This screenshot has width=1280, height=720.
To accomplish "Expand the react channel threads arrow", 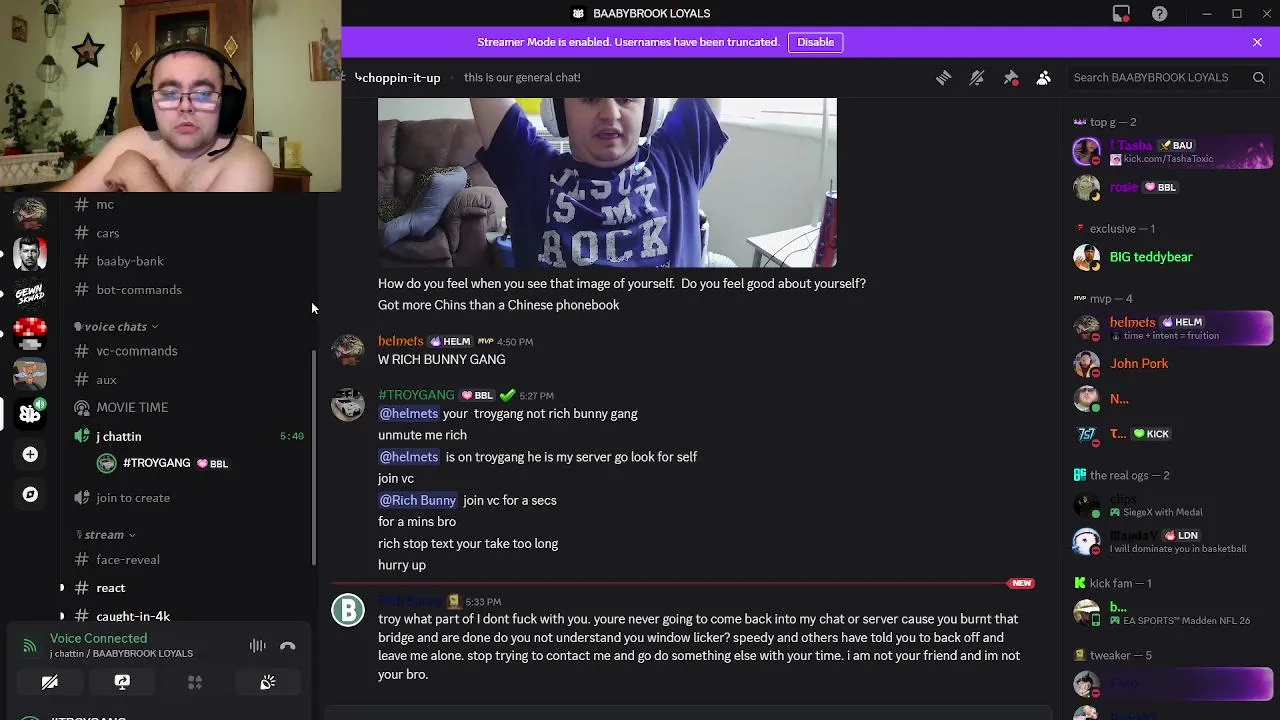I will (62, 588).
